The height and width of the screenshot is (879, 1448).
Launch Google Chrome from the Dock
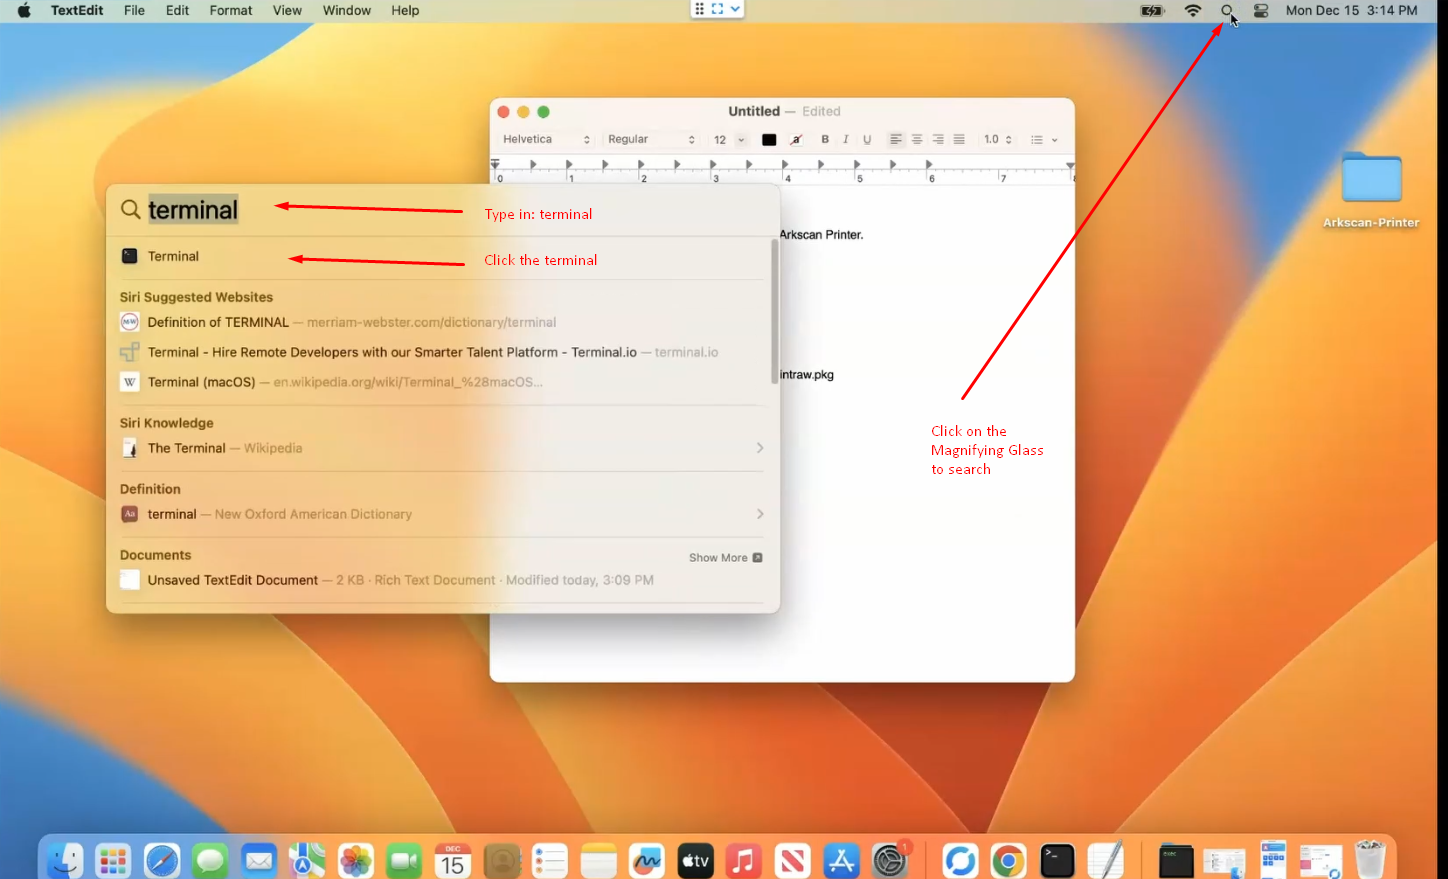tap(1008, 860)
